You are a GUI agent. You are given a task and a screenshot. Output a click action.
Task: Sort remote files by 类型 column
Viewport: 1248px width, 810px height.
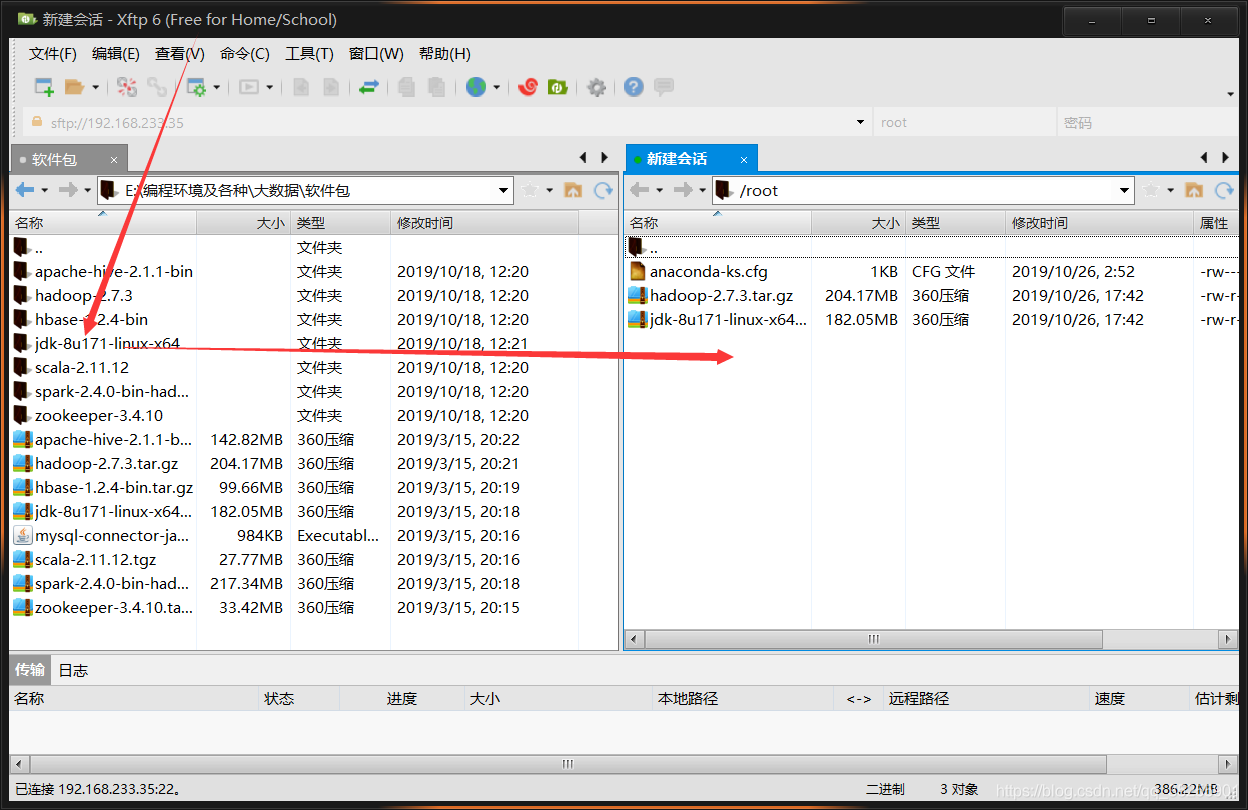(x=955, y=223)
